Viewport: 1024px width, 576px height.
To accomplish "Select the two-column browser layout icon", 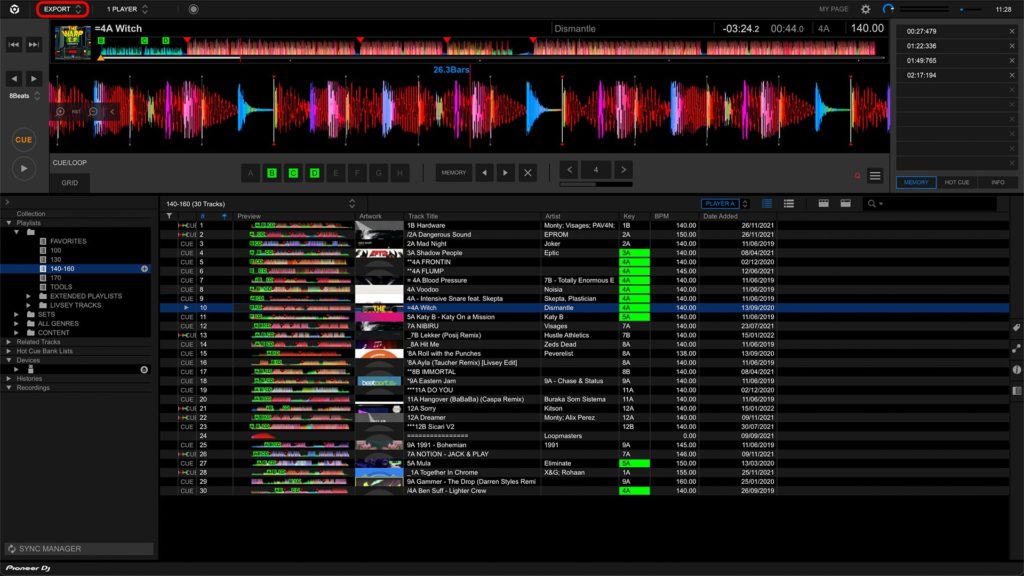I will [824, 203].
